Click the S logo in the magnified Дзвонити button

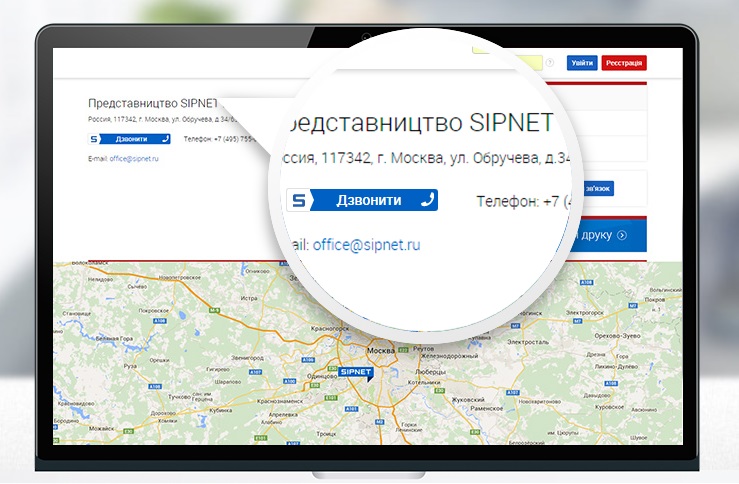click(298, 200)
